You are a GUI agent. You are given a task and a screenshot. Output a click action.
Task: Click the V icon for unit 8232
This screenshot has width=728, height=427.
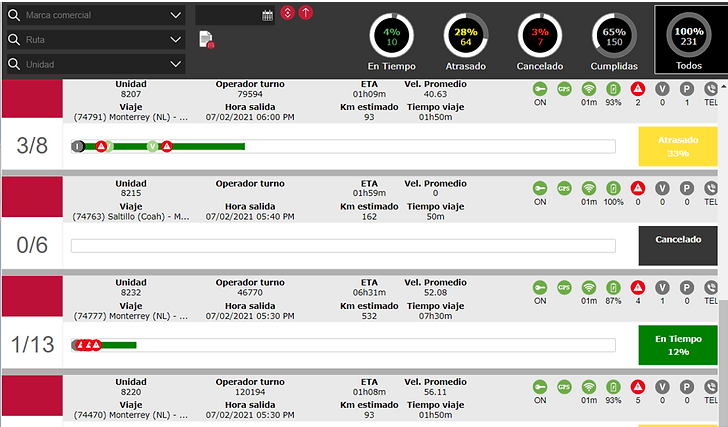[662, 287]
